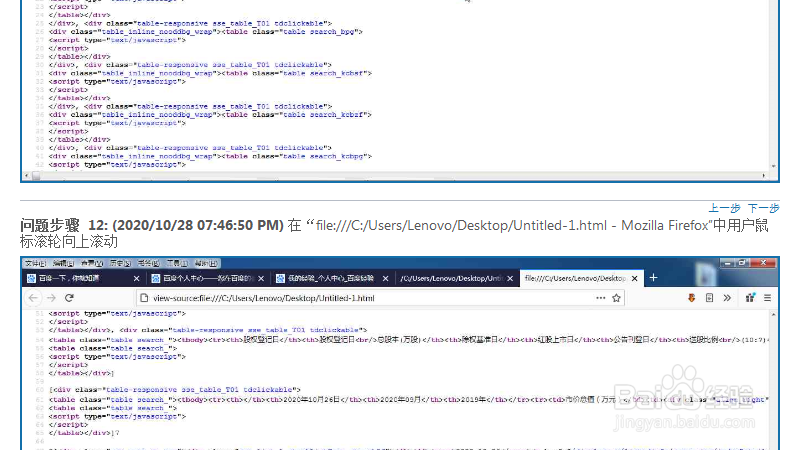Click the upper screenshot's horizontal scrollbar left arrow
800x450 pixels.
(x=27, y=176)
